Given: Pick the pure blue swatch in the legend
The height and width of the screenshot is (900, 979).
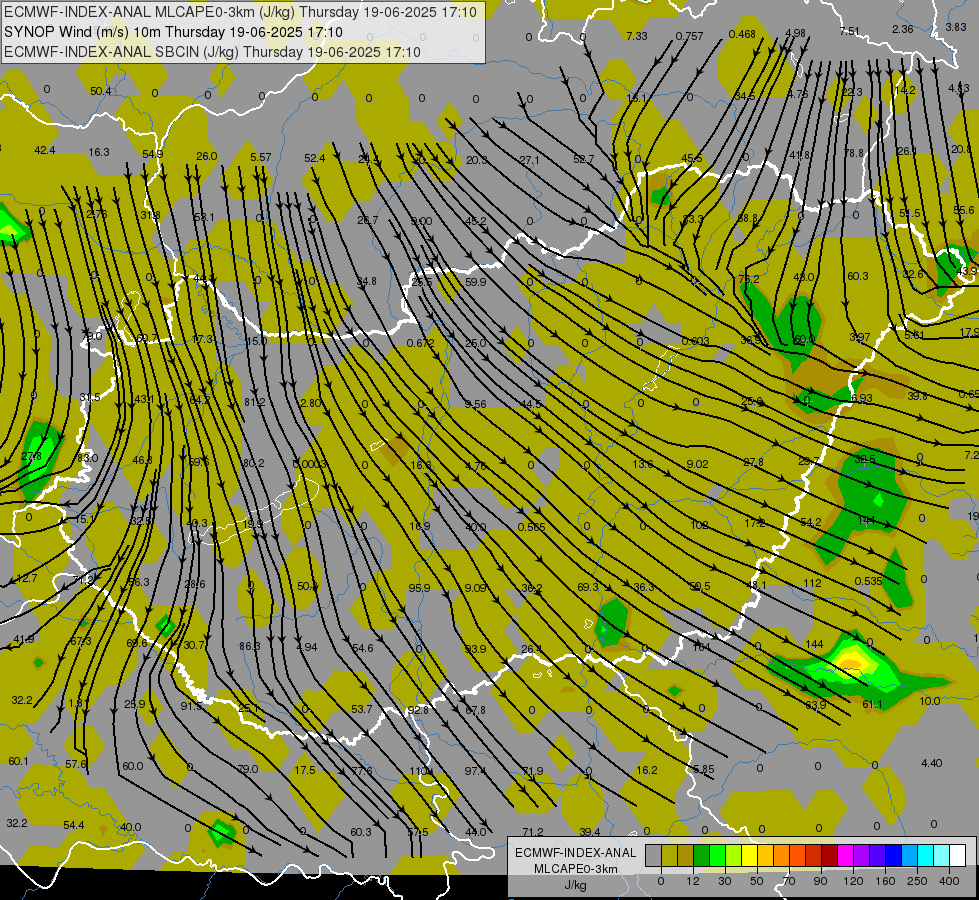Looking at the screenshot, I should 893,856.
